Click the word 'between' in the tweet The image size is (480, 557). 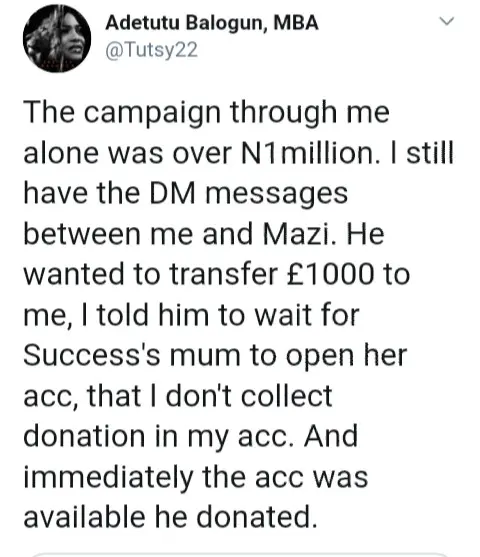click(82, 234)
